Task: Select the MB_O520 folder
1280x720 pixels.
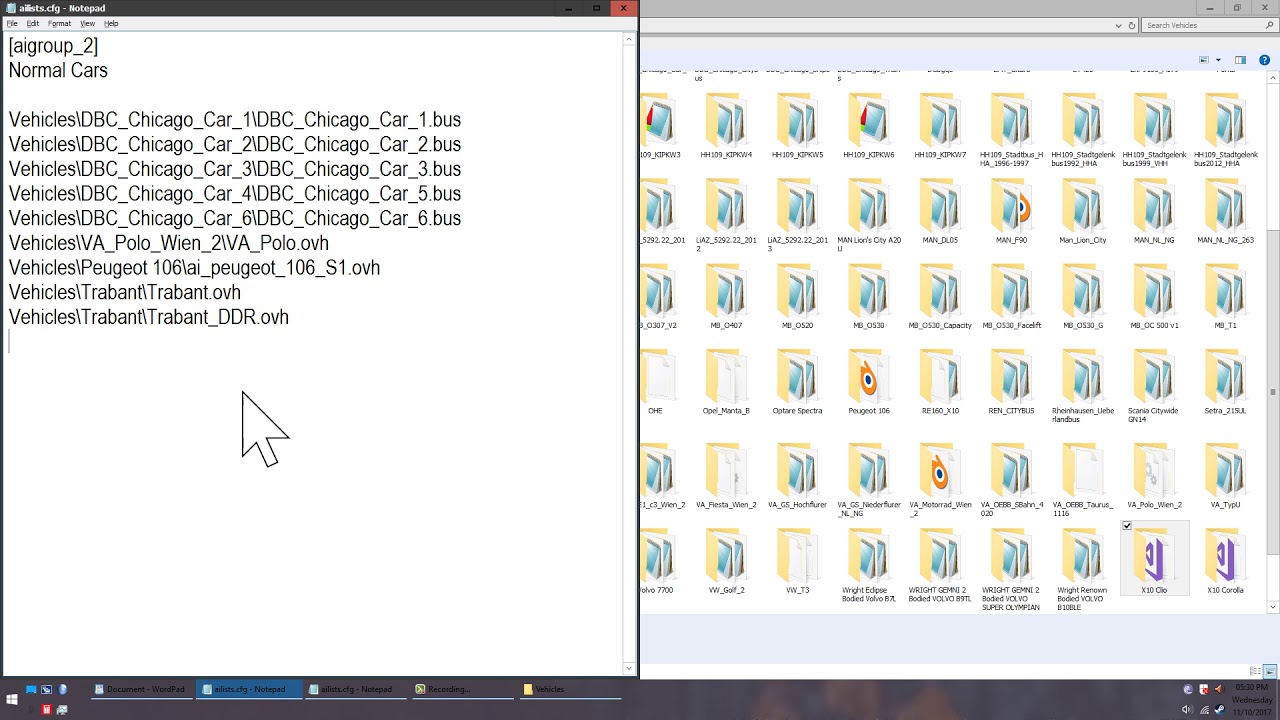Action: coord(797,297)
